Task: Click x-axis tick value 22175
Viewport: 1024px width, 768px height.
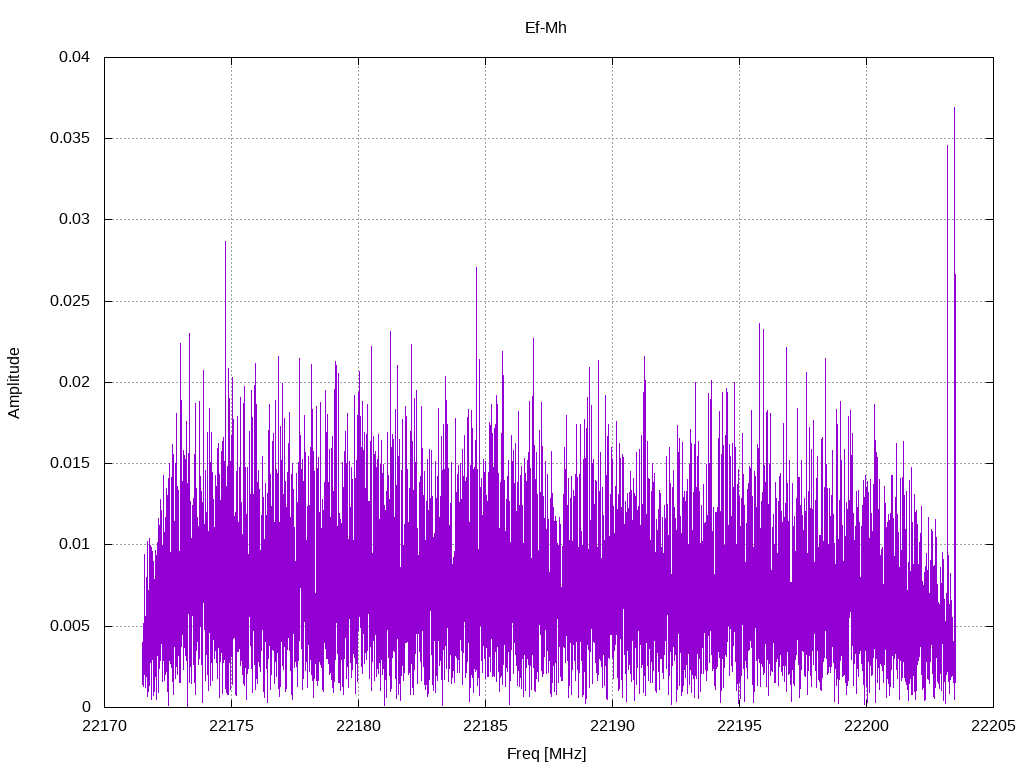Action: click(231, 726)
